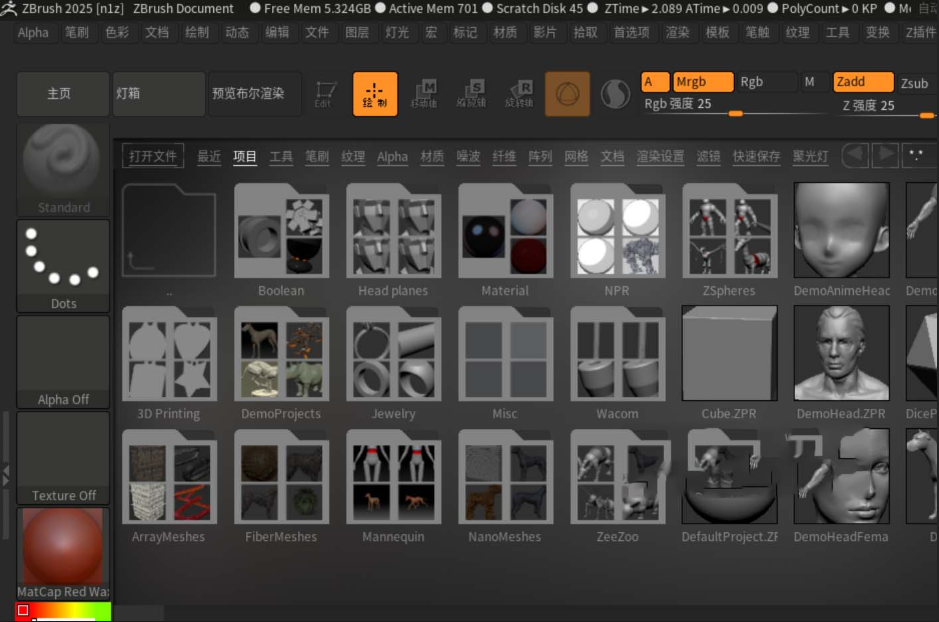
Task: Click the 主页 button
Action: coord(63,94)
